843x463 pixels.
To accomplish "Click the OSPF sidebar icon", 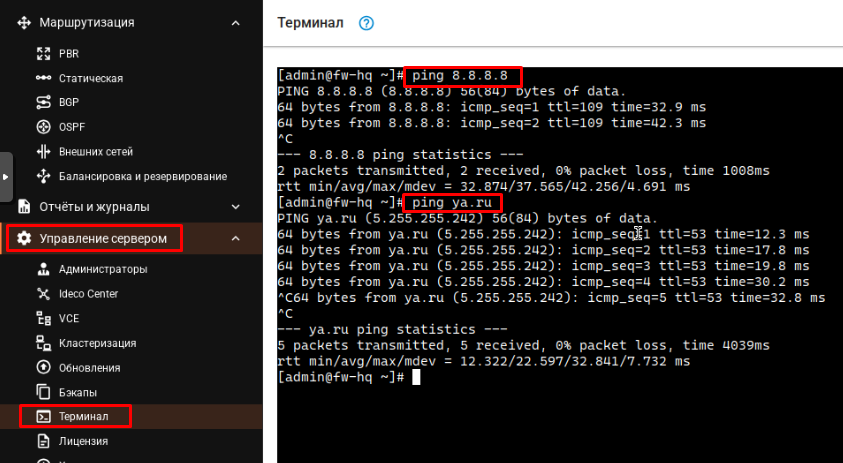I will coord(43,127).
